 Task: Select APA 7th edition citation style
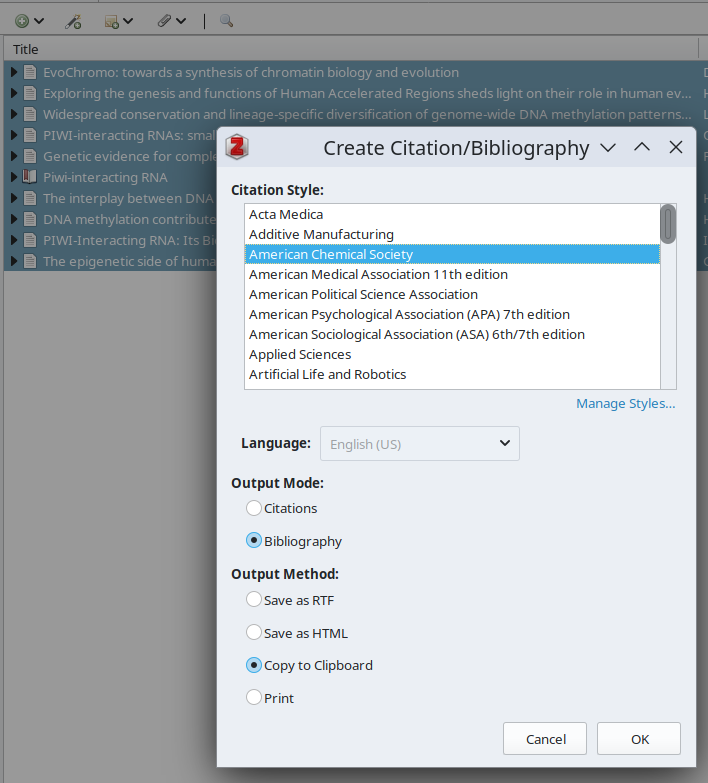point(452,314)
